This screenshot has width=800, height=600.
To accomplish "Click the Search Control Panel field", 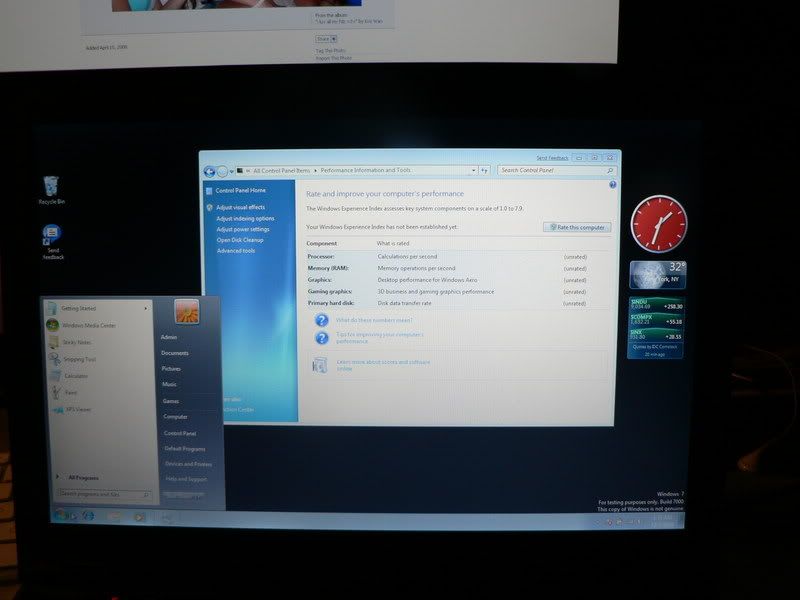I will [557, 170].
